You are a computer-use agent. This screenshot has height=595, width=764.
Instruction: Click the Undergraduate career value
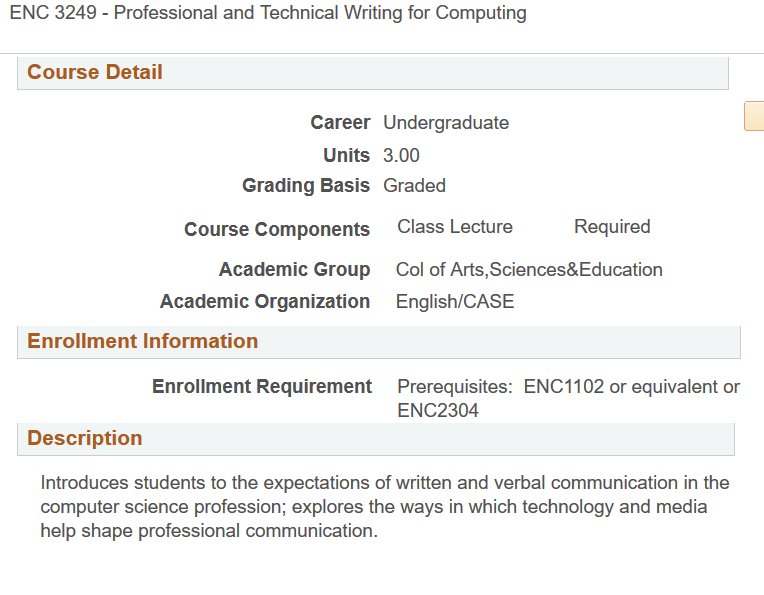coord(446,123)
